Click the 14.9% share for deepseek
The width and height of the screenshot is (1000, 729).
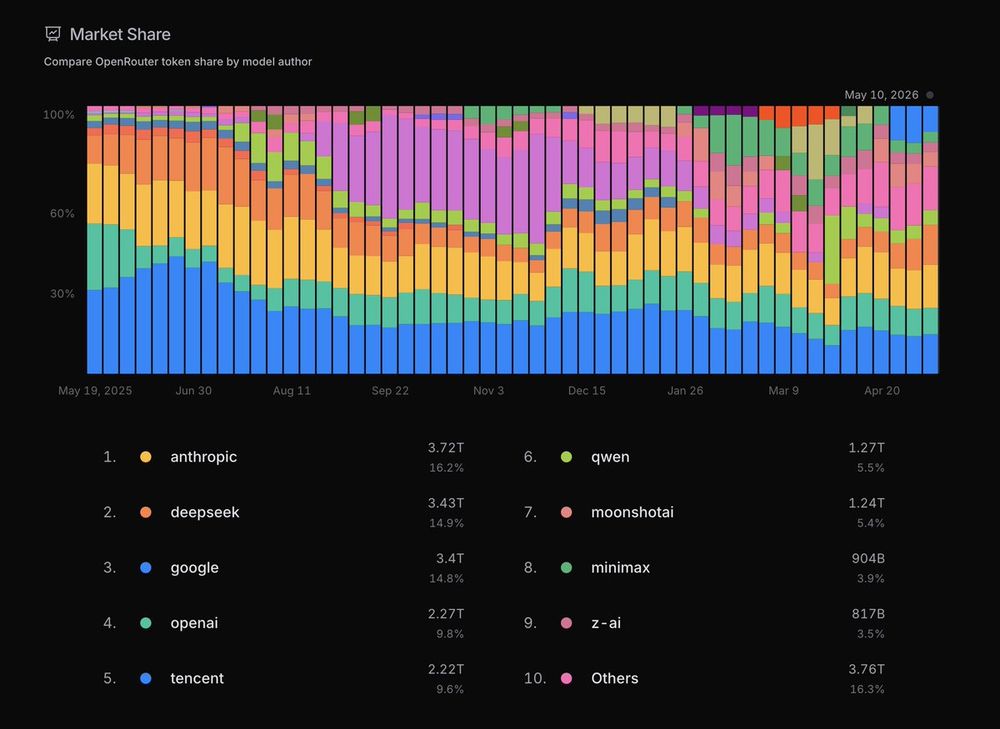[x=446, y=524]
